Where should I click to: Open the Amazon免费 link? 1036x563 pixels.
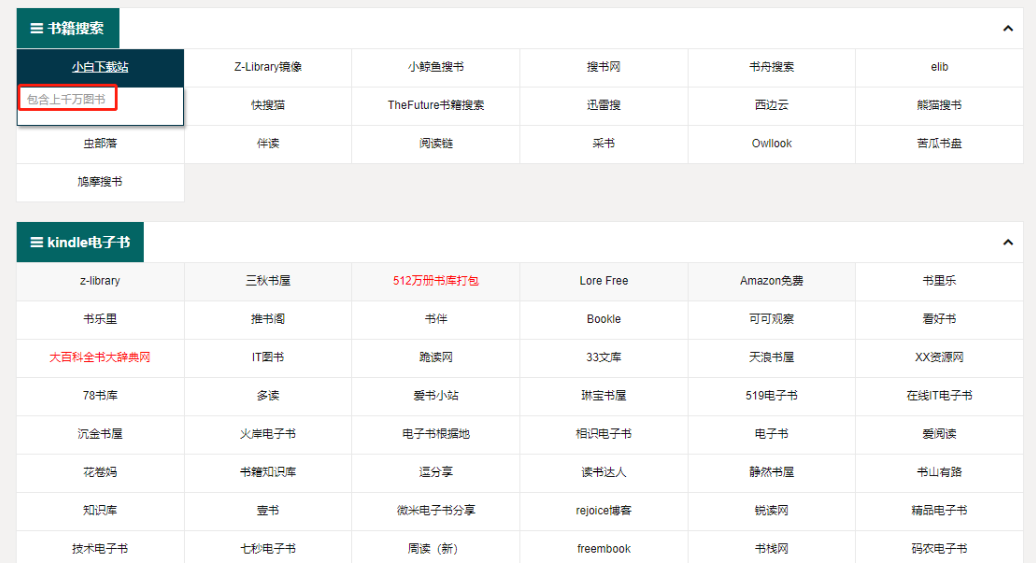click(x=772, y=281)
